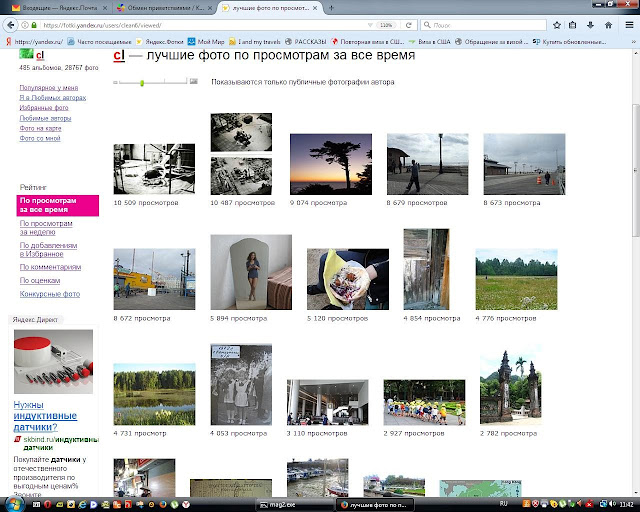Reload the page with the refresh icon

409,25
